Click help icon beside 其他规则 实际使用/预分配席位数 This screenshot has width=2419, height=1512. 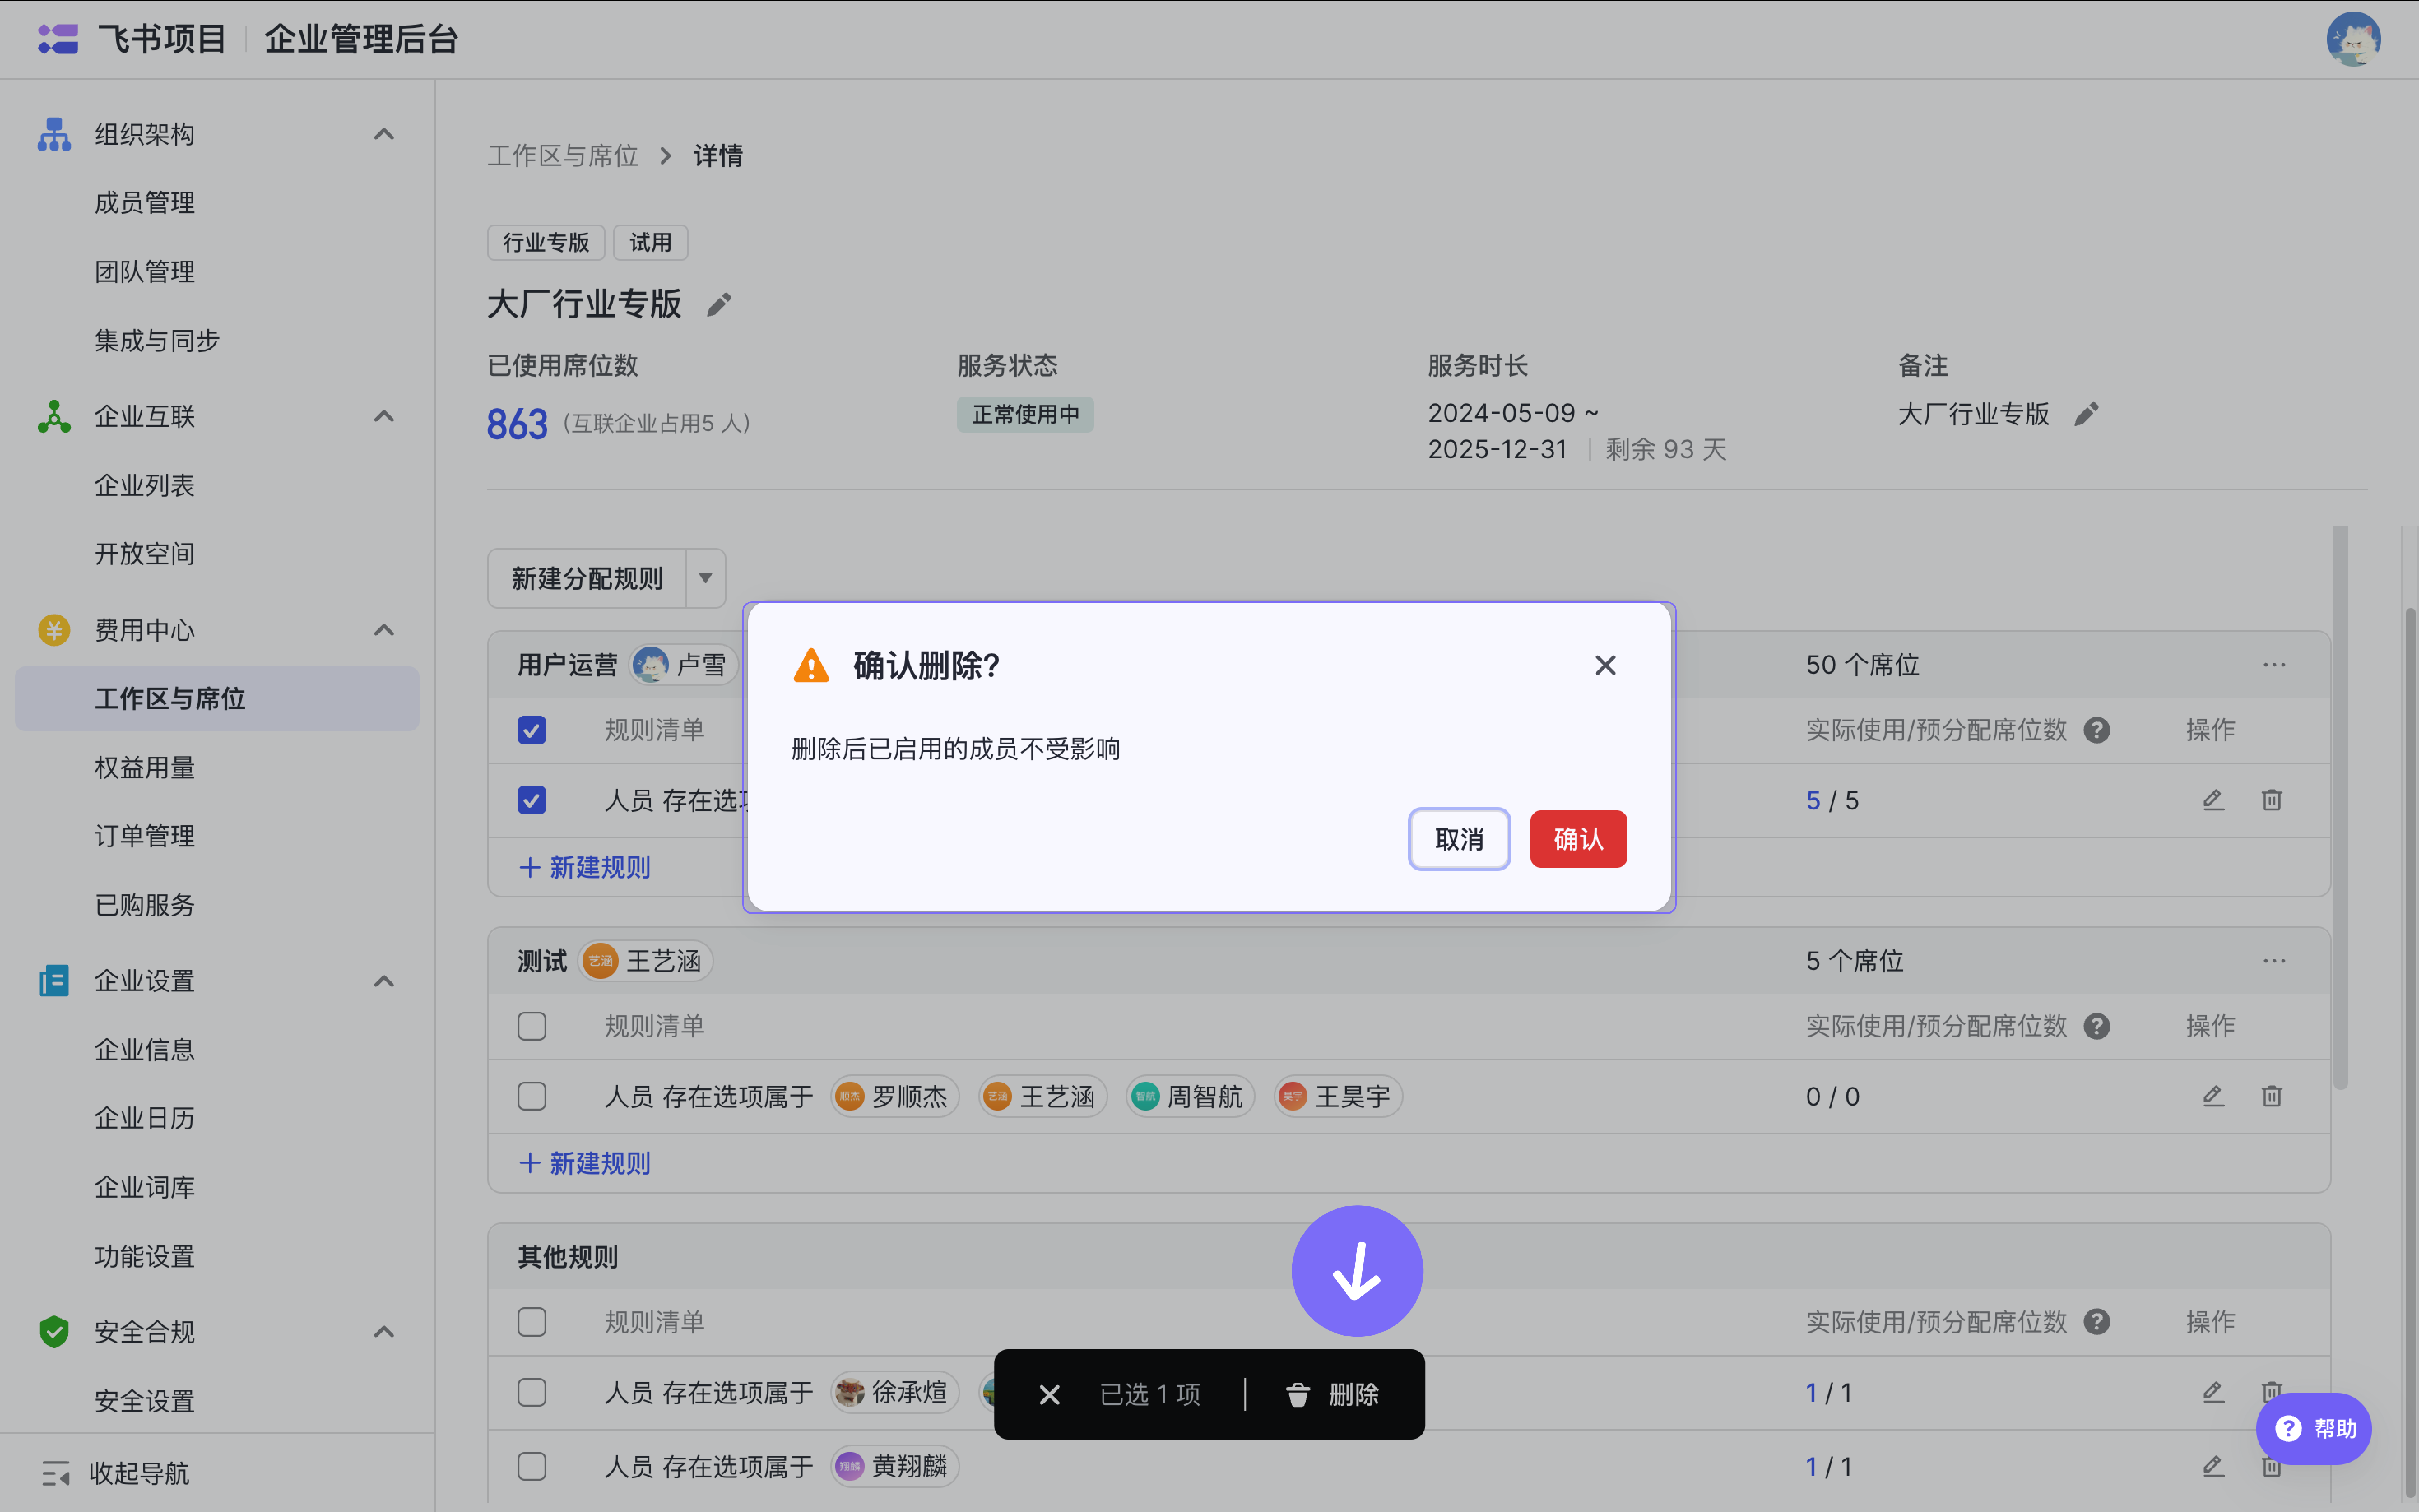pos(2097,1322)
